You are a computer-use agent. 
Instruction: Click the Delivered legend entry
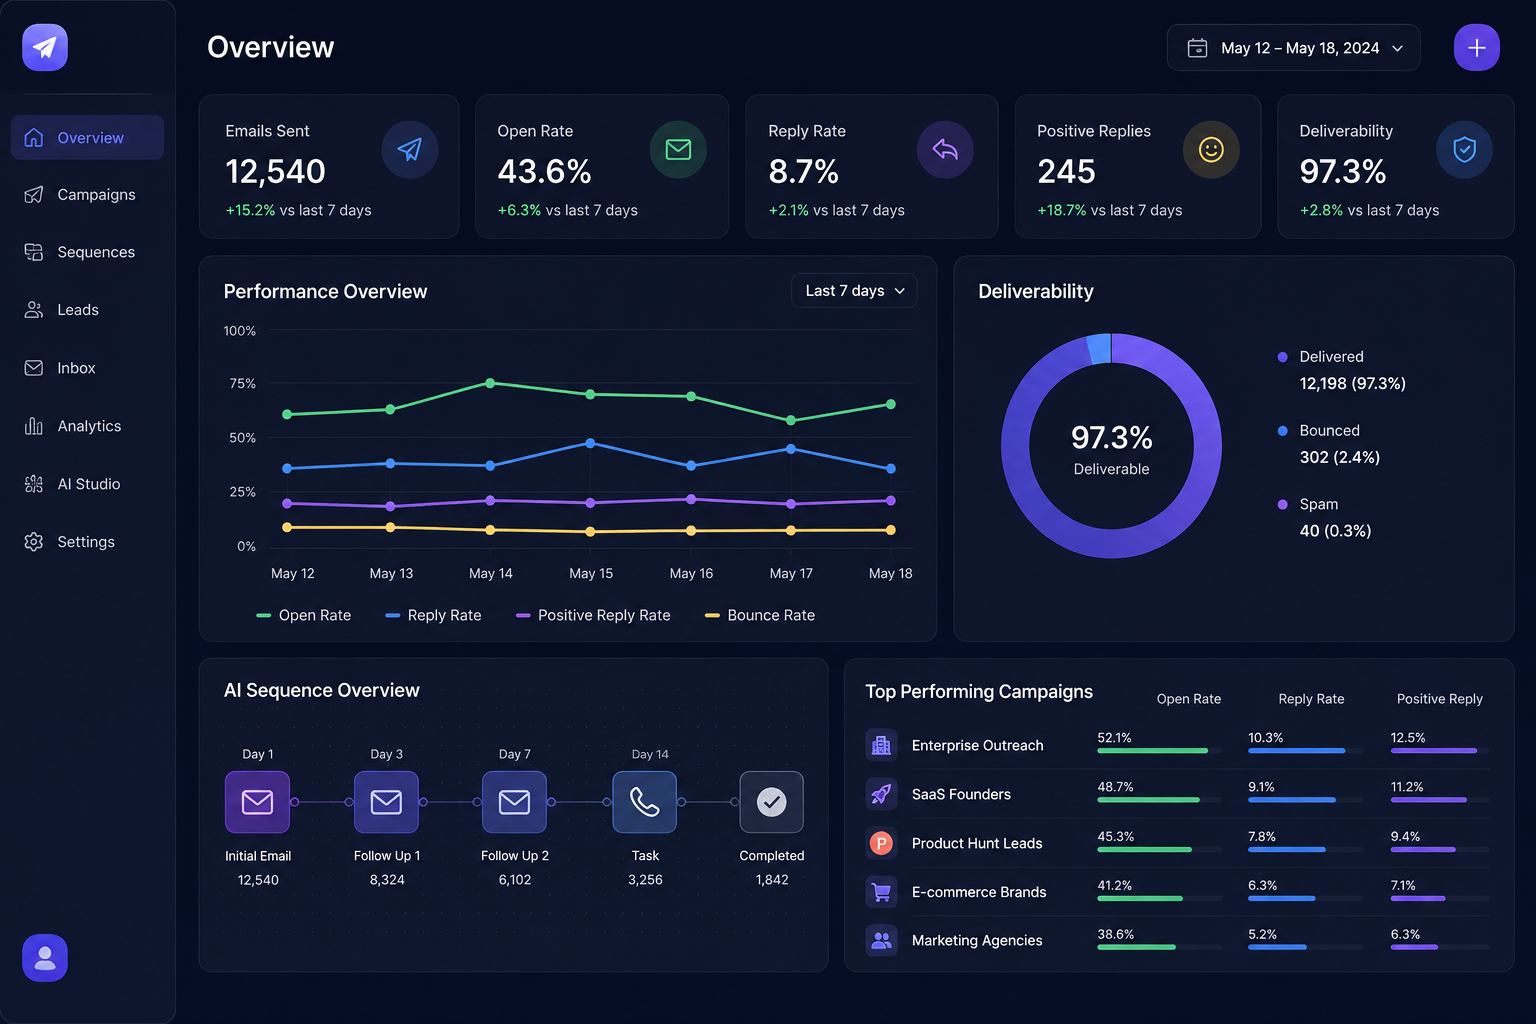tap(1341, 370)
